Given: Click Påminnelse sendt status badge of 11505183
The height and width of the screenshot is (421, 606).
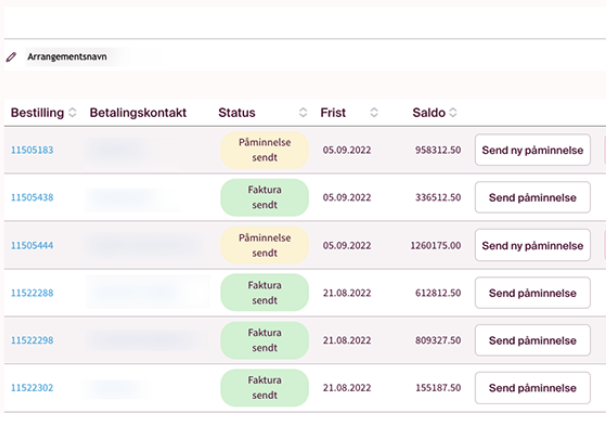Looking at the screenshot, I should [x=265, y=150].
